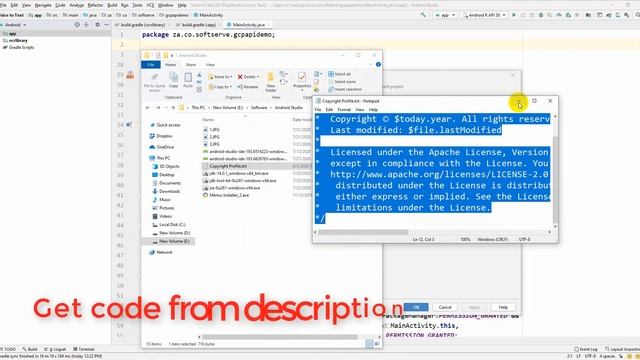Screen dimensions: 640x360
Task: Click Select all in Explorer ribbon
Action: point(339,74)
